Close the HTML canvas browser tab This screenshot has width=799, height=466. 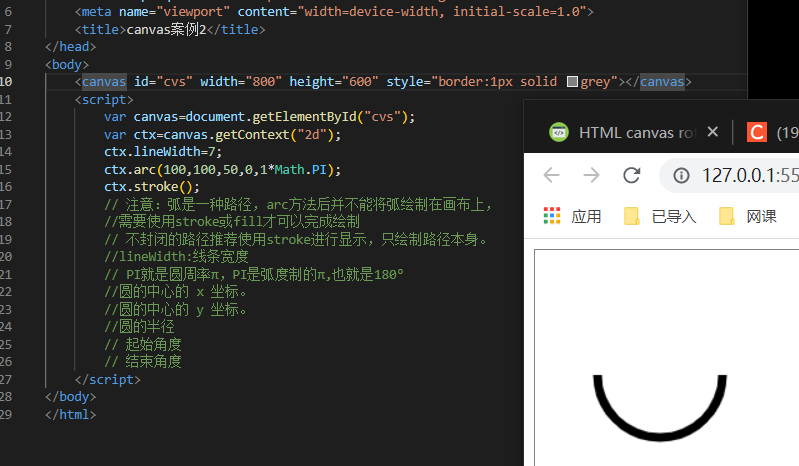point(713,132)
